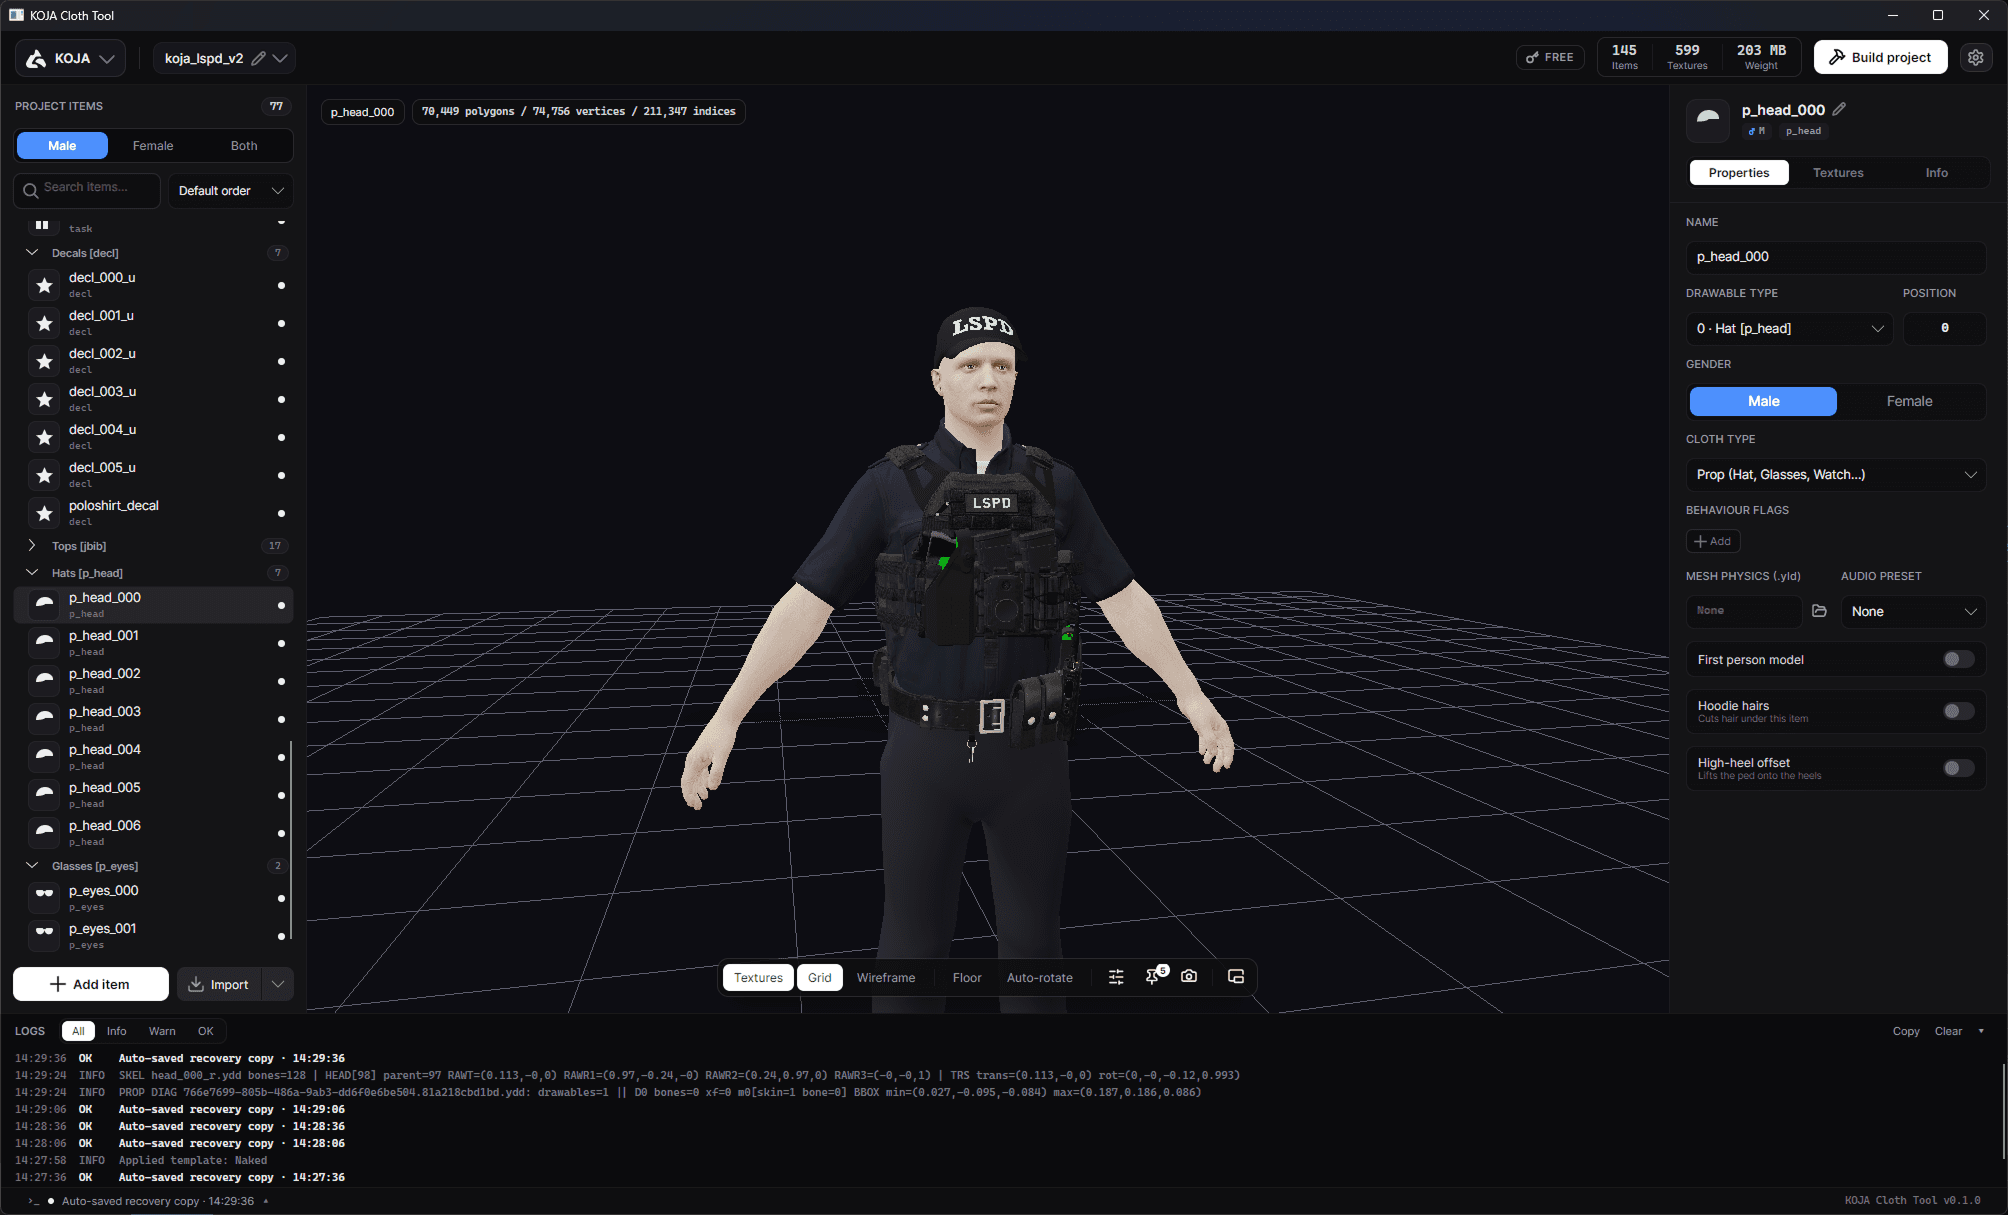
Task: Switch to the Info tab in properties
Action: tap(1937, 173)
